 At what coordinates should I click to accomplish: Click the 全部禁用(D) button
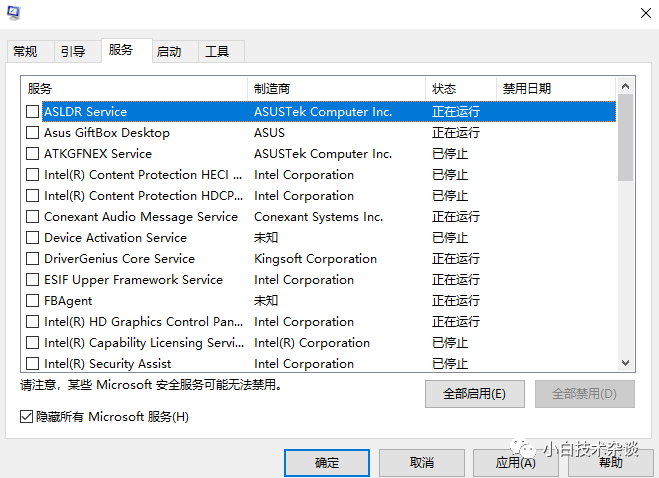(584, 394)
